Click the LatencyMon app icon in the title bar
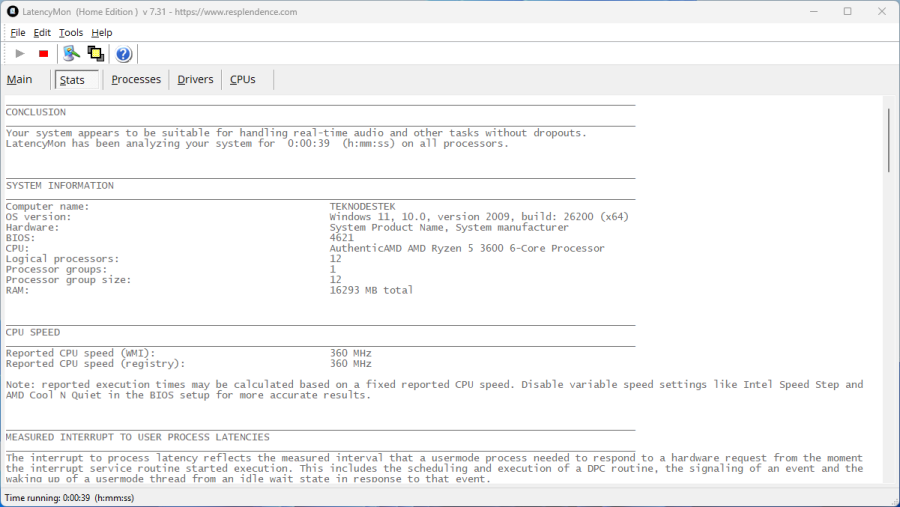This screenshot has width=900, height=507. (12, 11)
